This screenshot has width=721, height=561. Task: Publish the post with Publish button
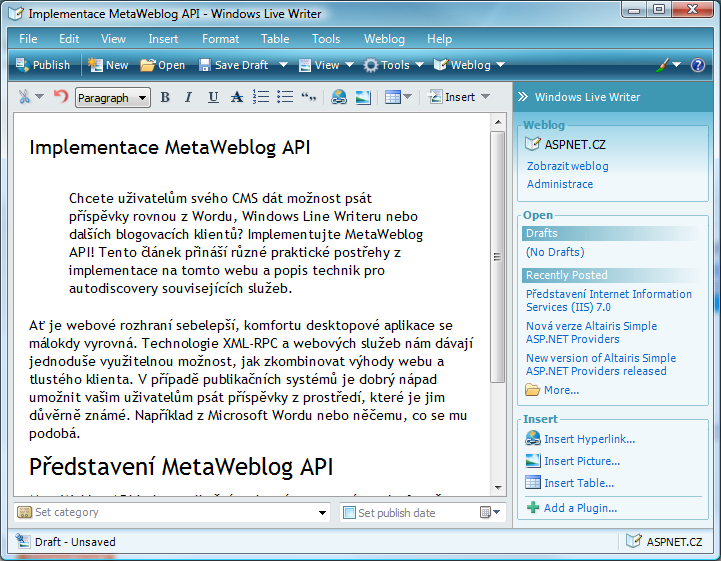(x=42, y=65)
